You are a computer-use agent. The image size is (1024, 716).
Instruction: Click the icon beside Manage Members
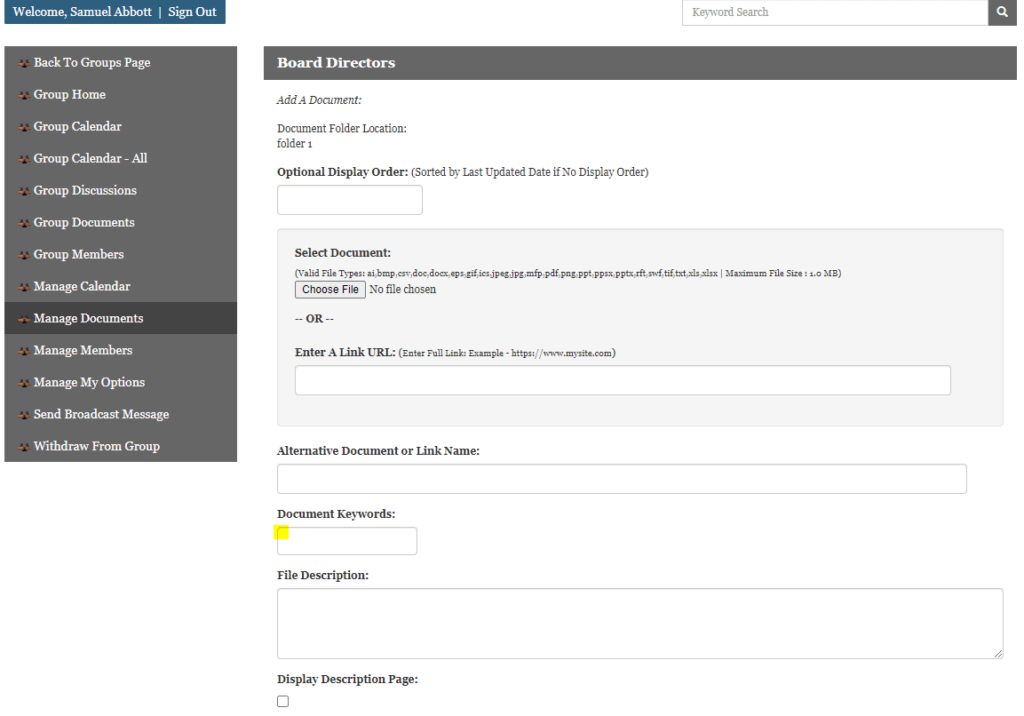coord(23,351)
